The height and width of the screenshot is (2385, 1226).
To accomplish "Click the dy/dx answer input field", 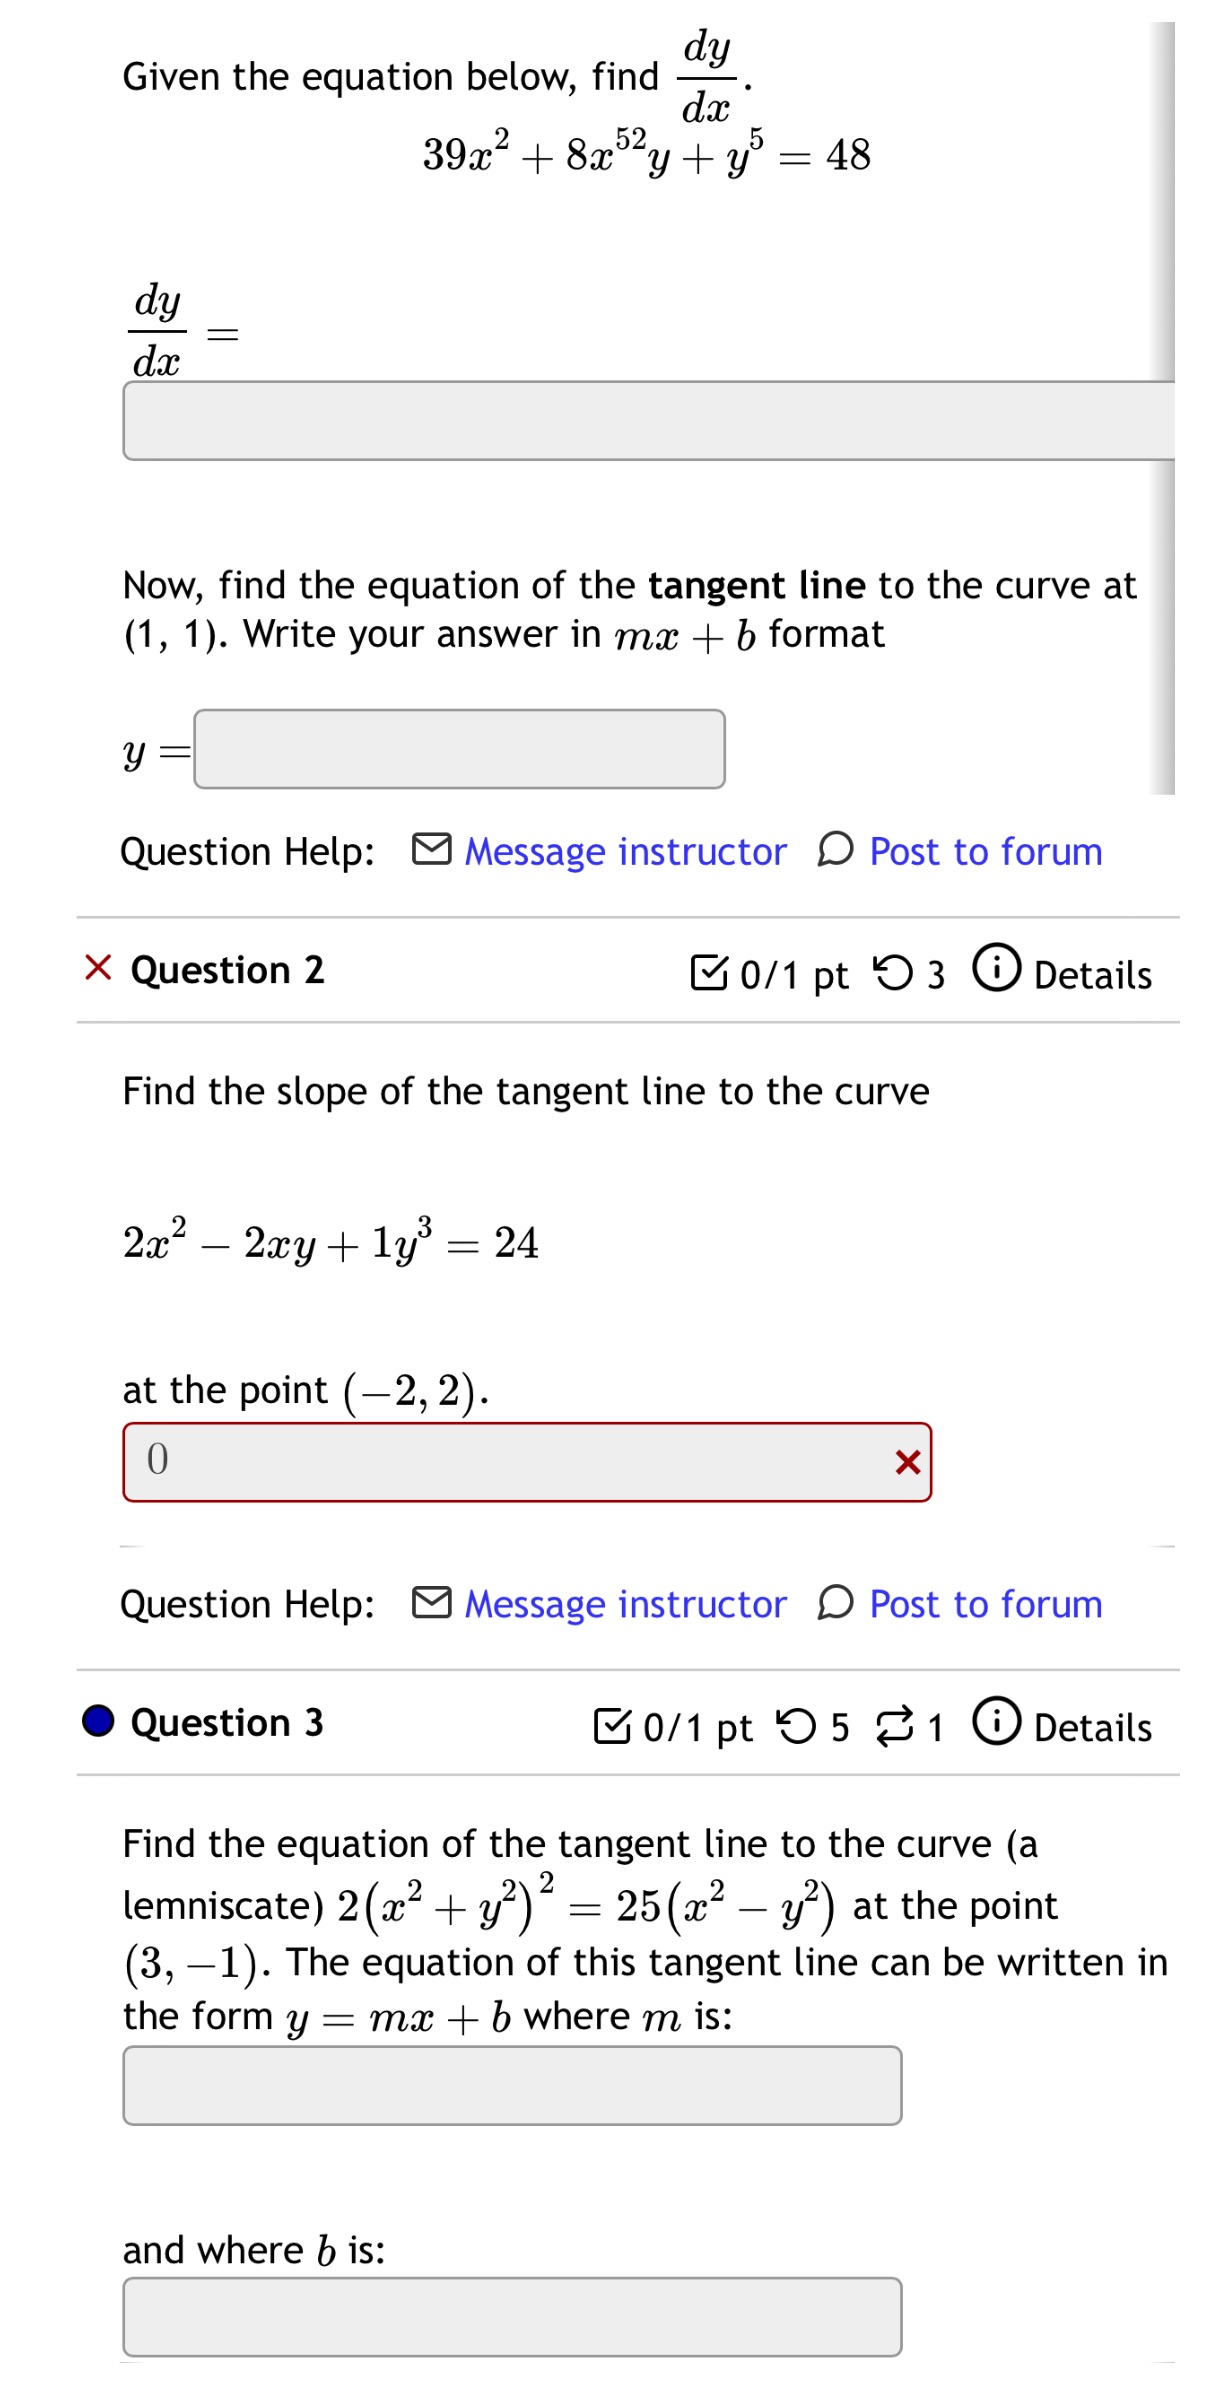I will [x=600, y=425].
